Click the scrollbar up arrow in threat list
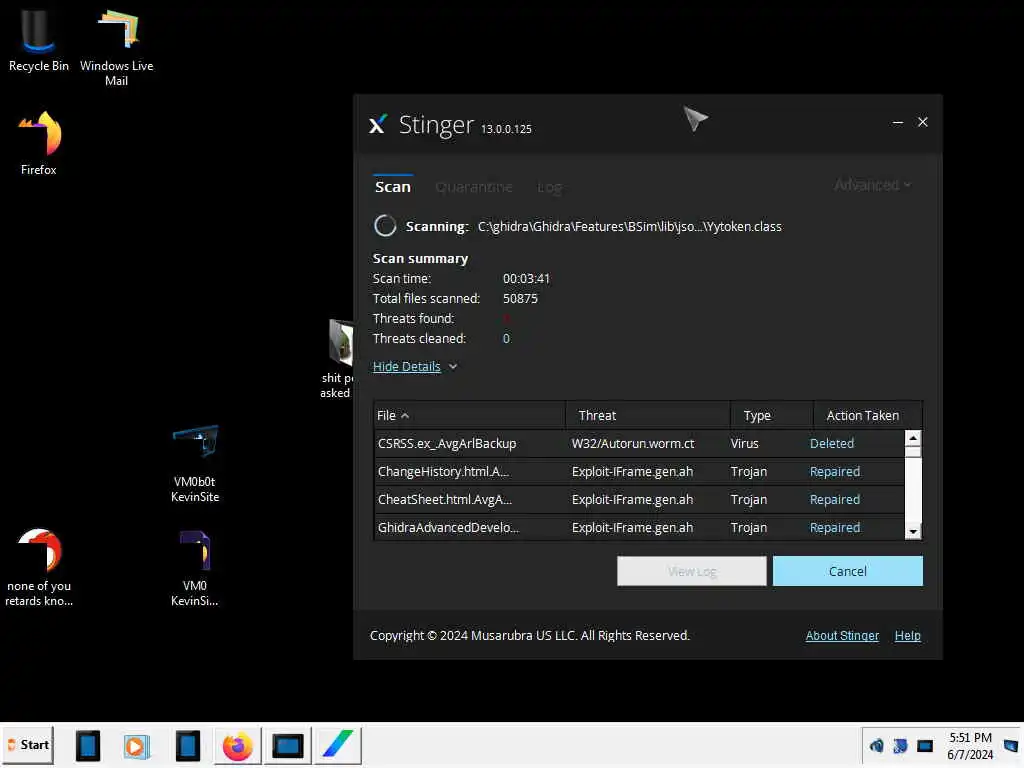 [x=913, y=438]
